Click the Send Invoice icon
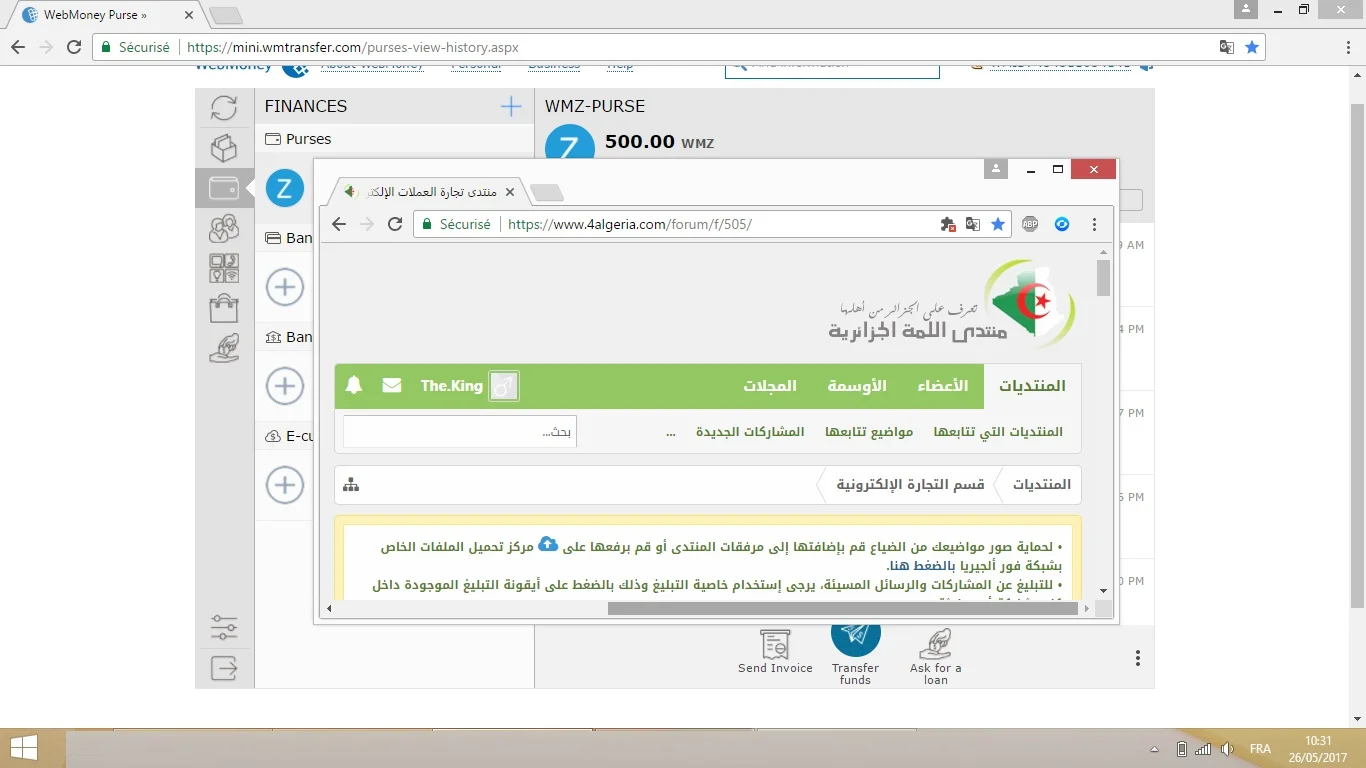Screen dimensions: 1366x768 pyautogui.click(x=775, y=644)
